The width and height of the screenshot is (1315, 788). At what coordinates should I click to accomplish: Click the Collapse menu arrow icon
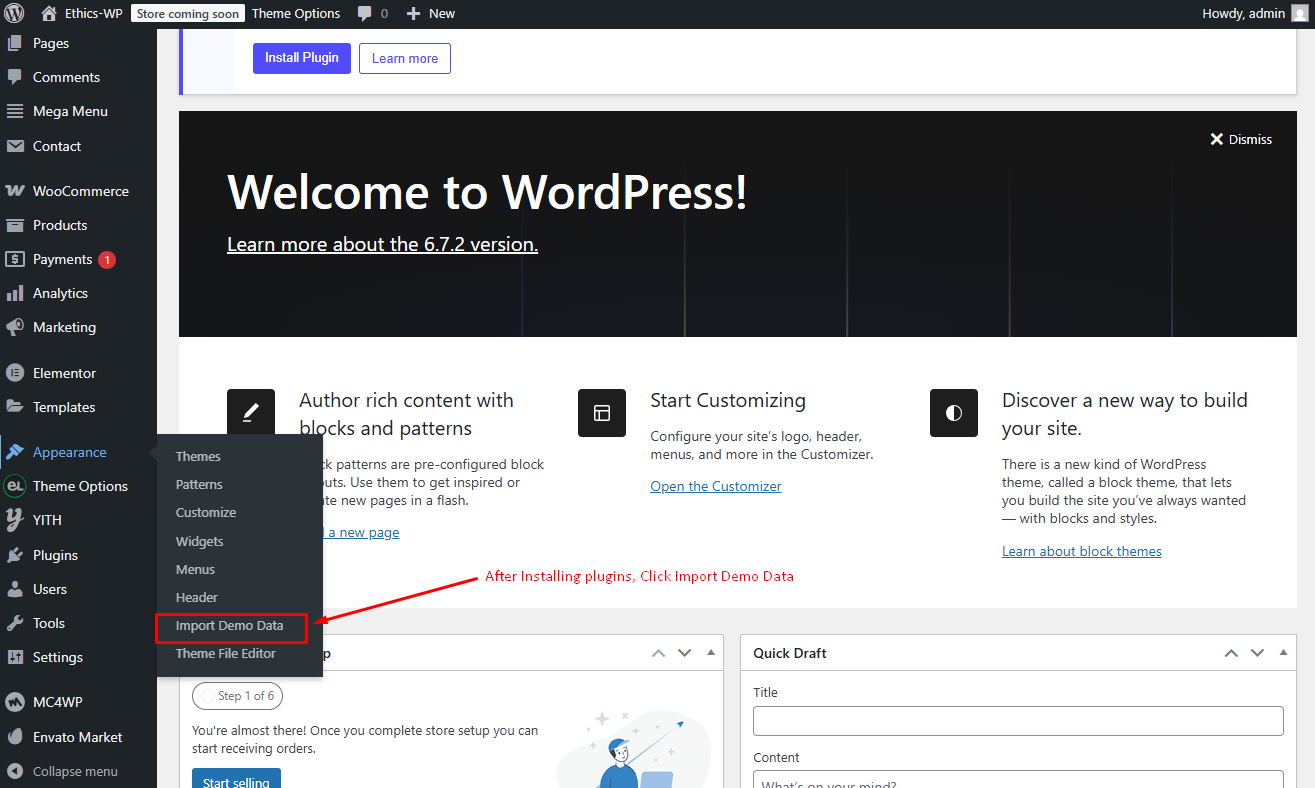[x=15, y=771]
